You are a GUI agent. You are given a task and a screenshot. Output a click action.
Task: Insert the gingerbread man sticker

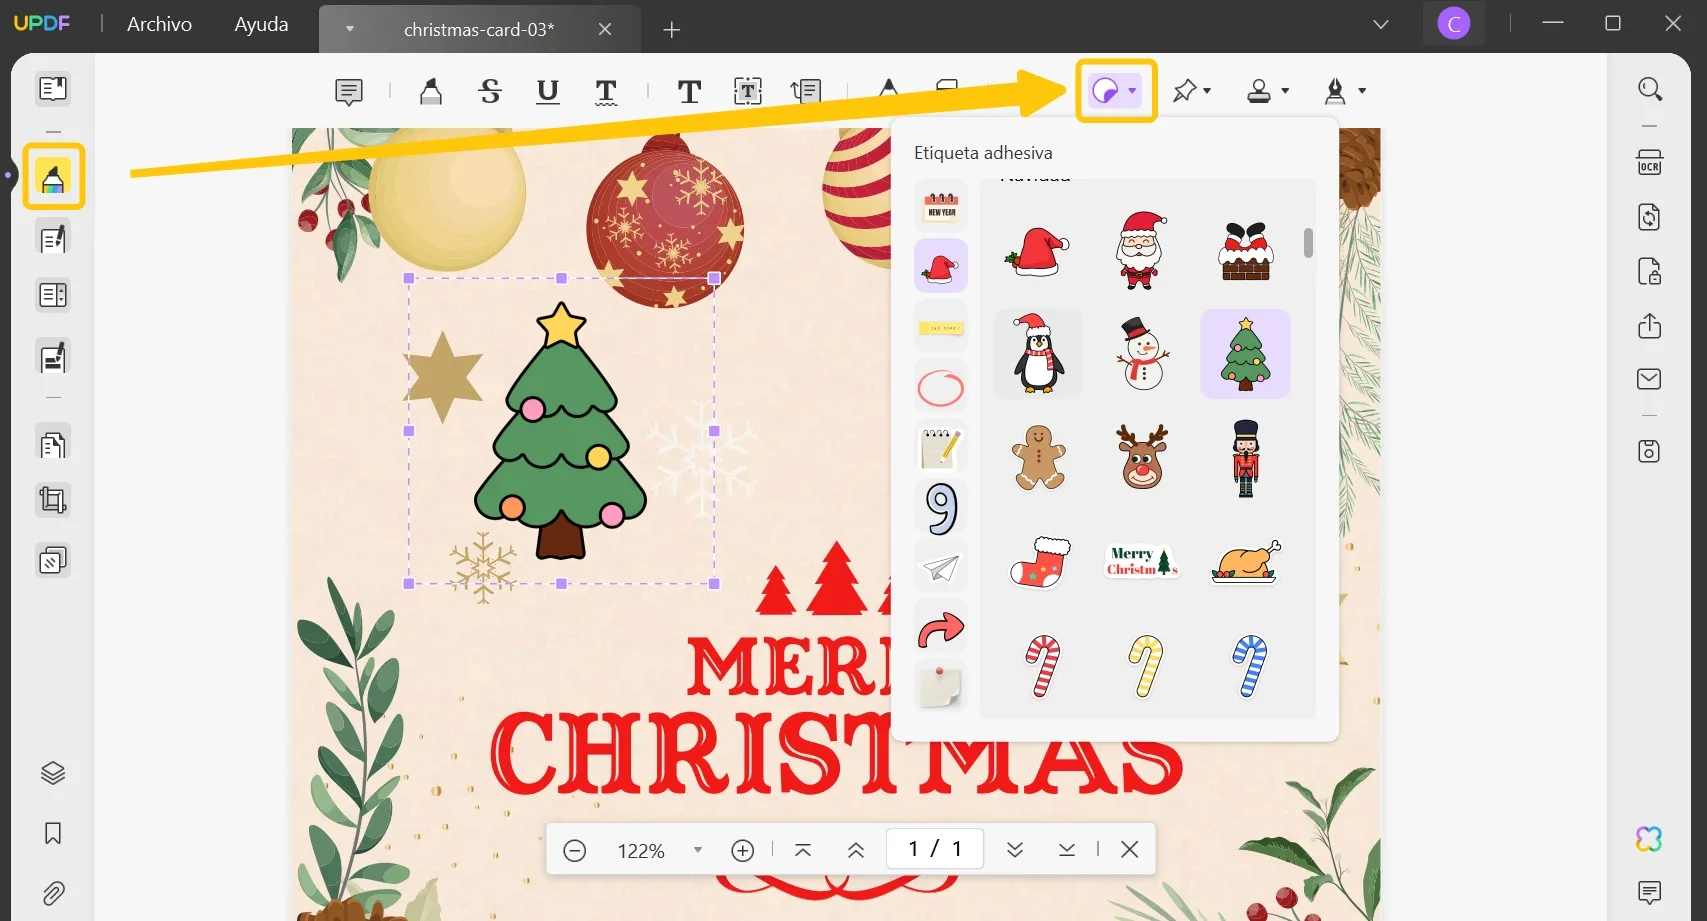click(1039, 457)
